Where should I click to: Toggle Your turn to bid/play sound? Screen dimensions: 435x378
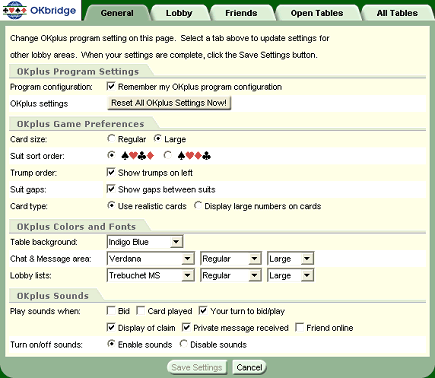tap(203, 311)
